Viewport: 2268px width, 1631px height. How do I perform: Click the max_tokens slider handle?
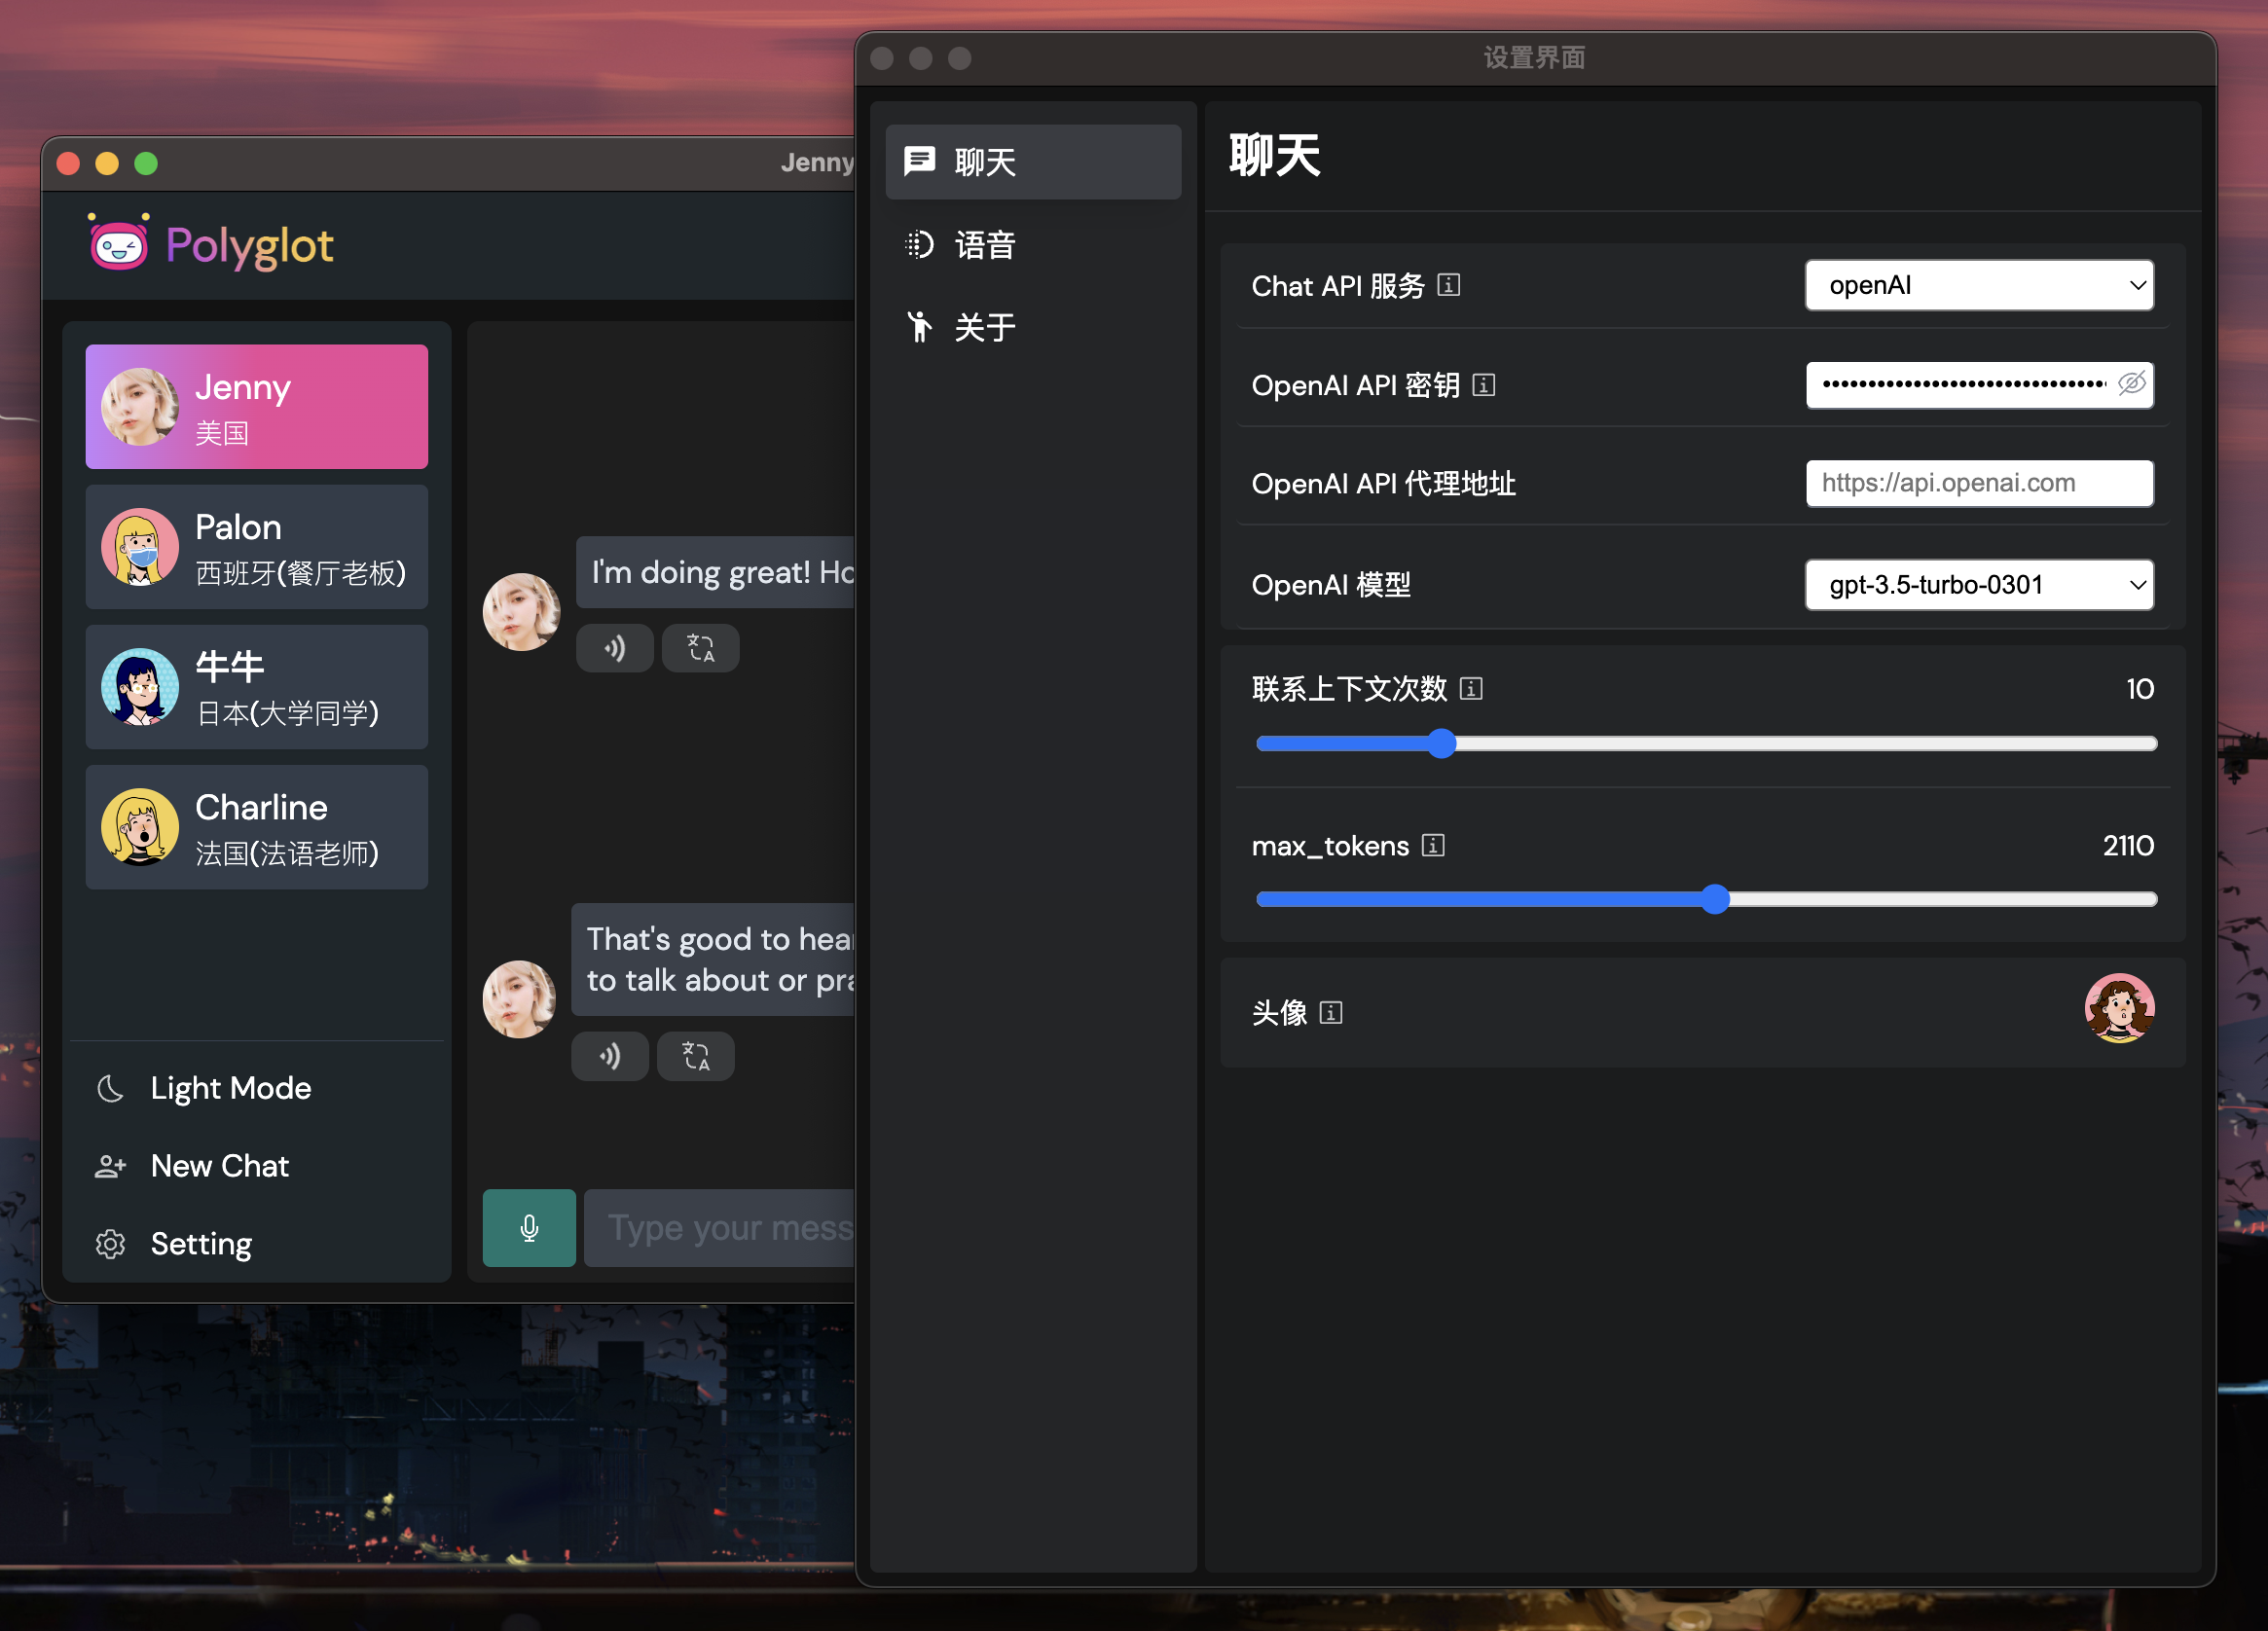click(1715, 899)
